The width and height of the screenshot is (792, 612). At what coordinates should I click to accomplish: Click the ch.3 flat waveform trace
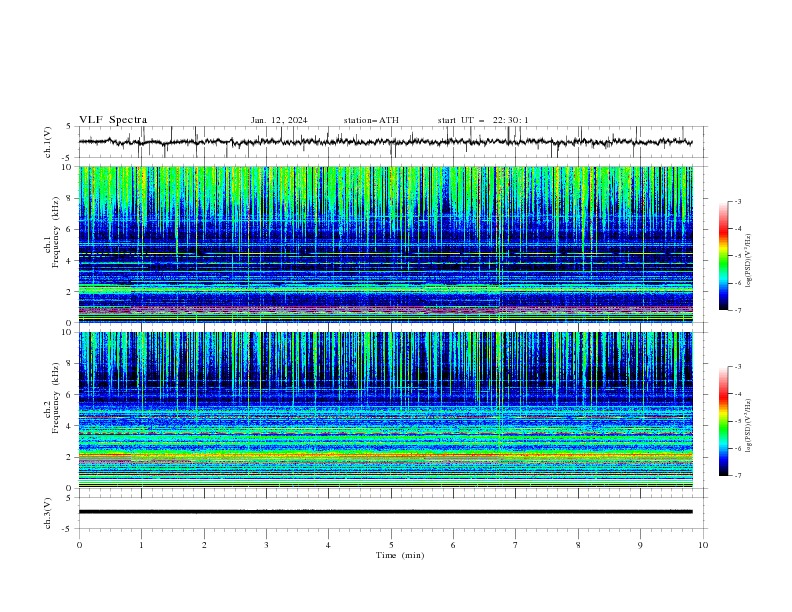[385, 512]
